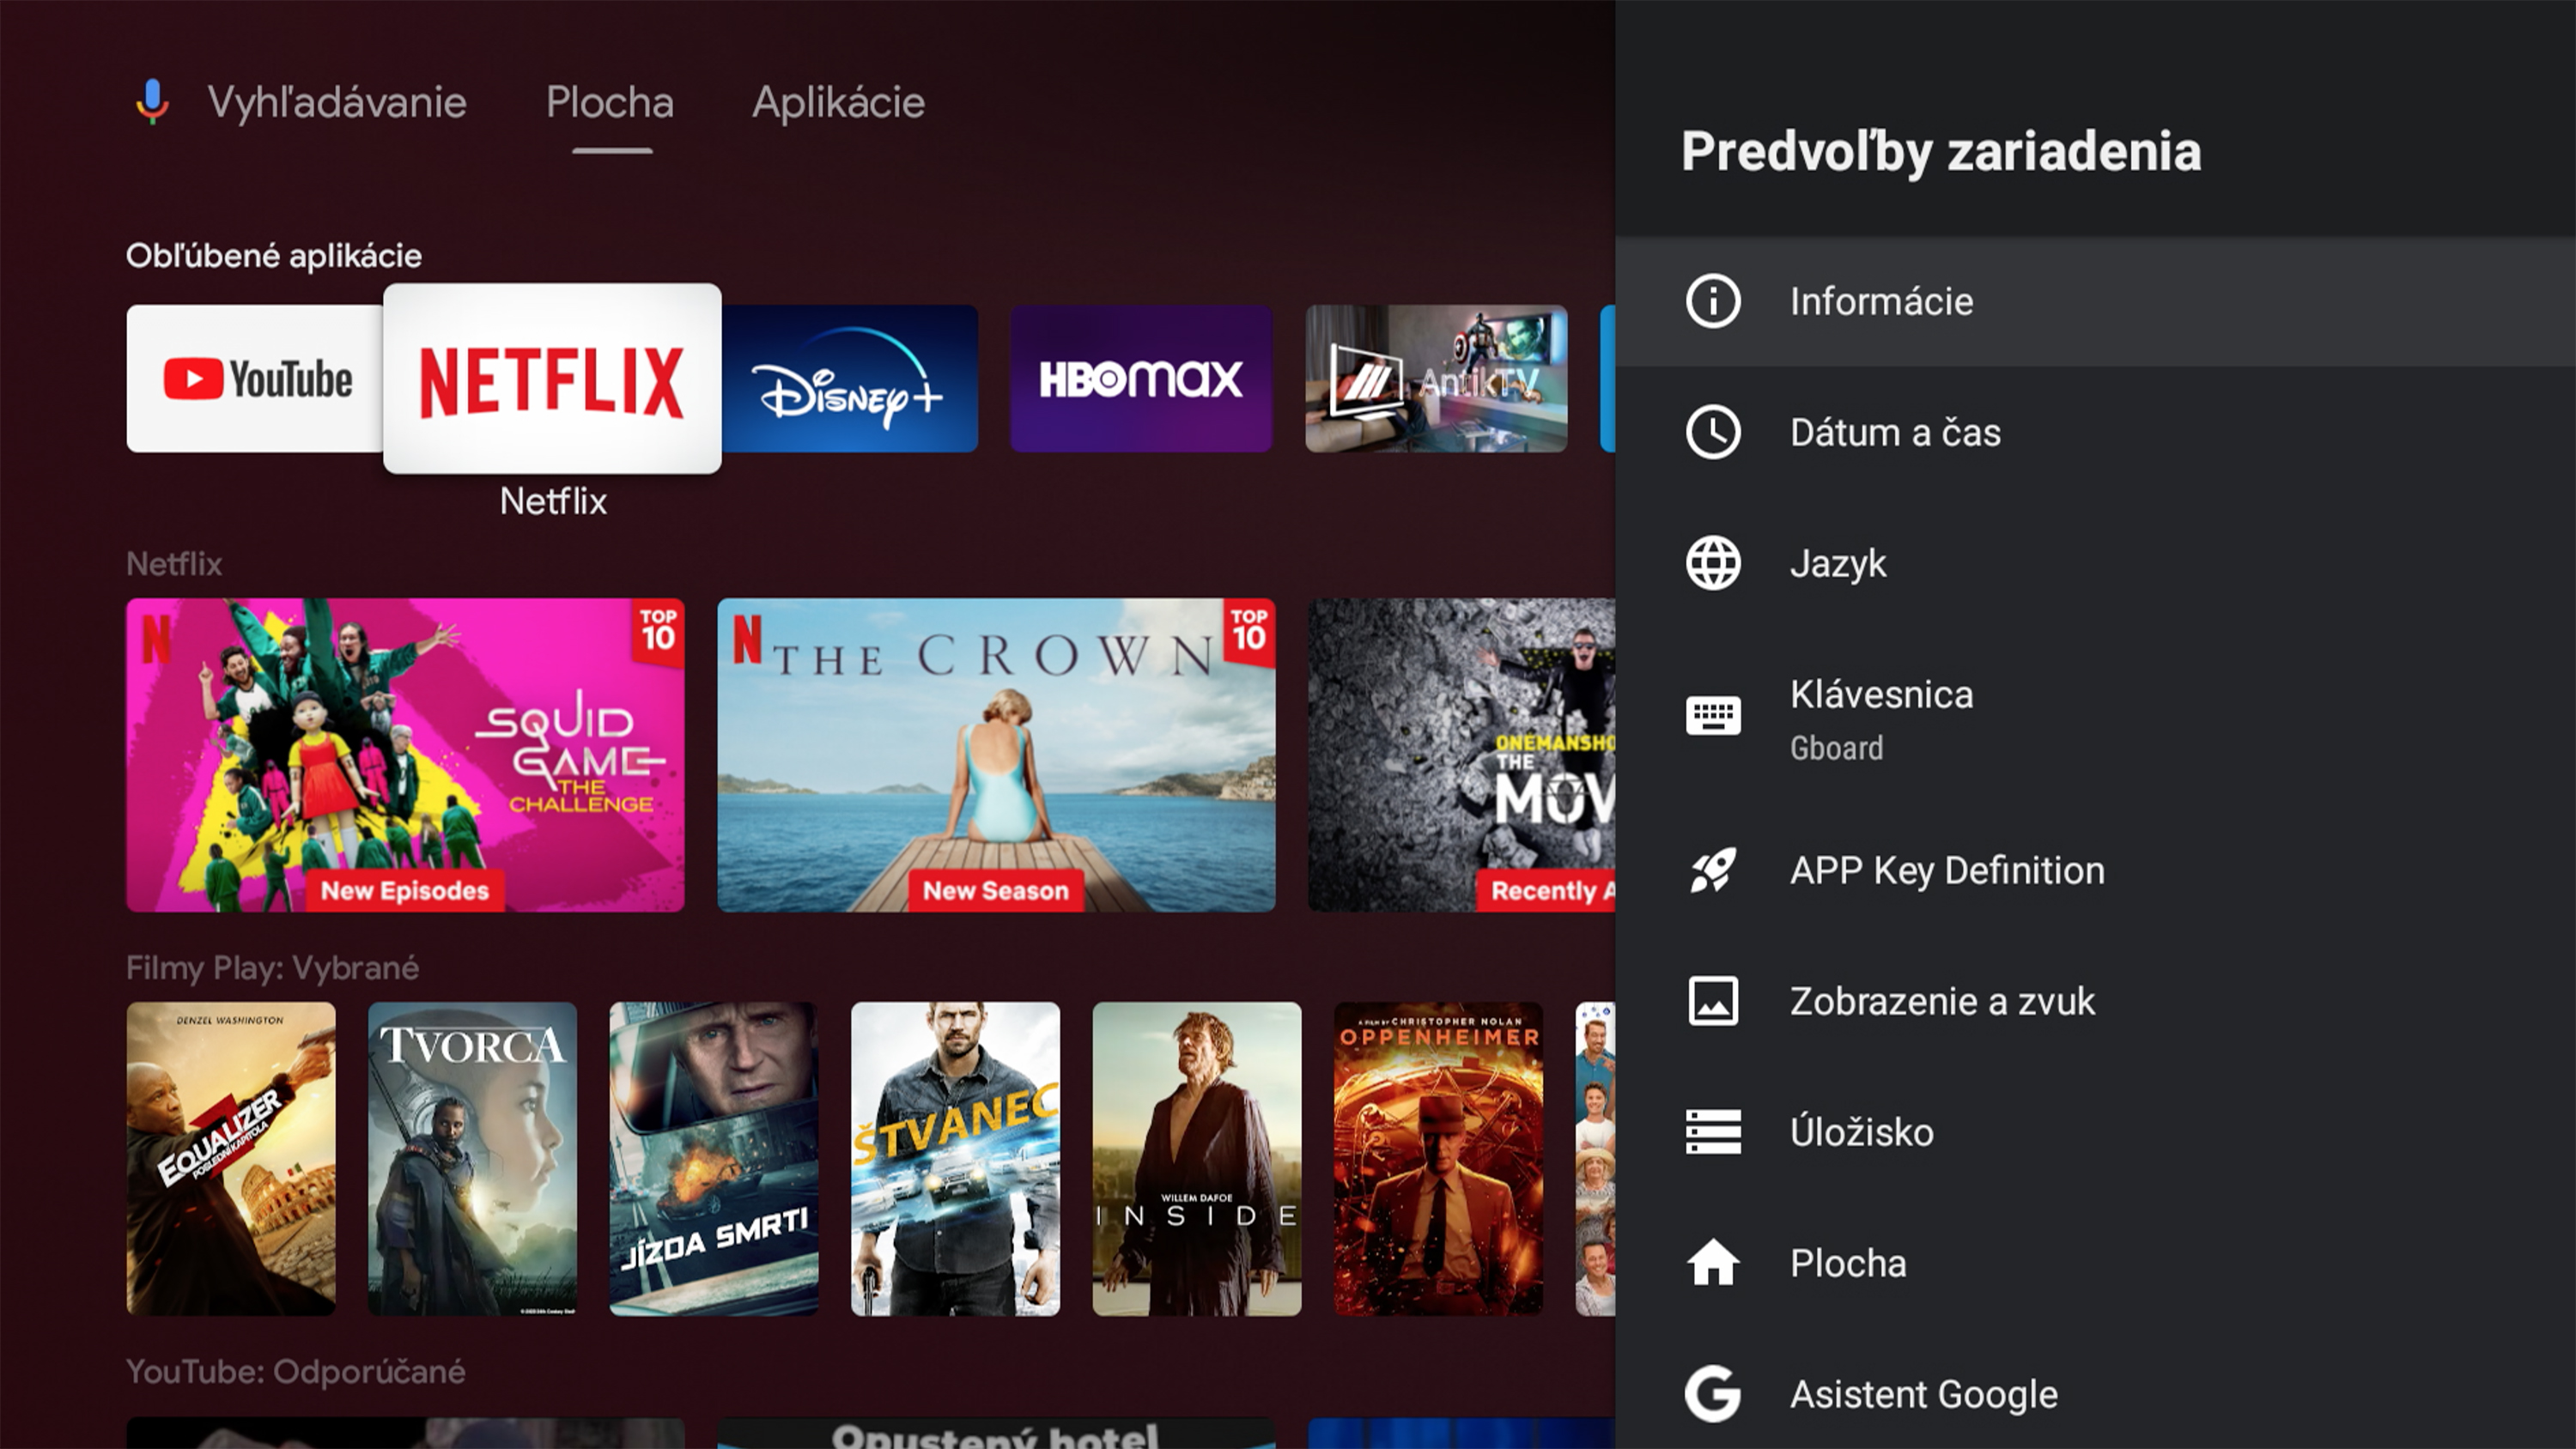2576x1449 pixels.
Task: Select the storage icon for Úložisko
Action: pos(1713,1132)
